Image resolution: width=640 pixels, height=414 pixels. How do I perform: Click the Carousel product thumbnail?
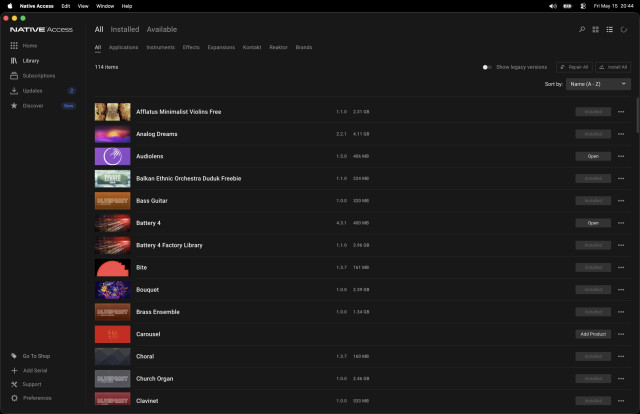pos(113,334)
